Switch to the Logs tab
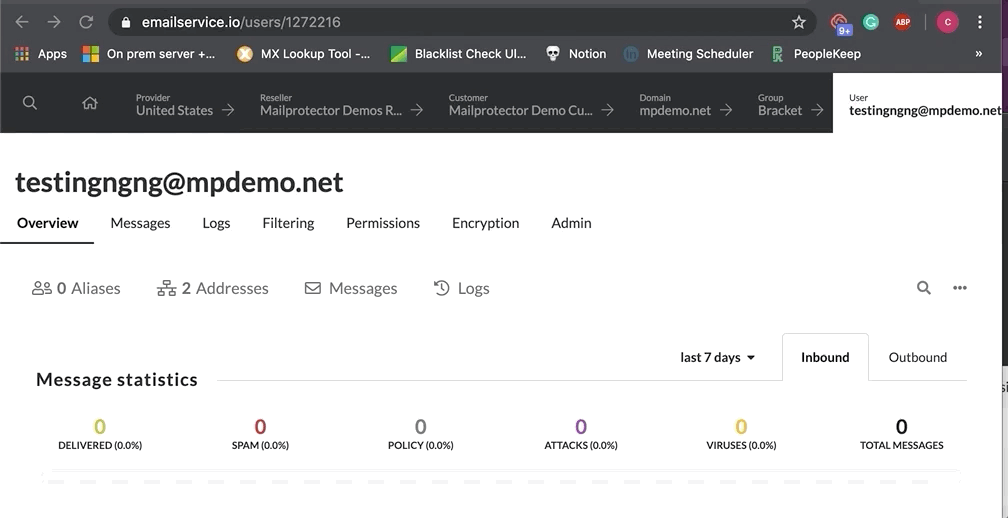Image resolution: width=1008 pixels, height=518 pixels. point(216,223)
